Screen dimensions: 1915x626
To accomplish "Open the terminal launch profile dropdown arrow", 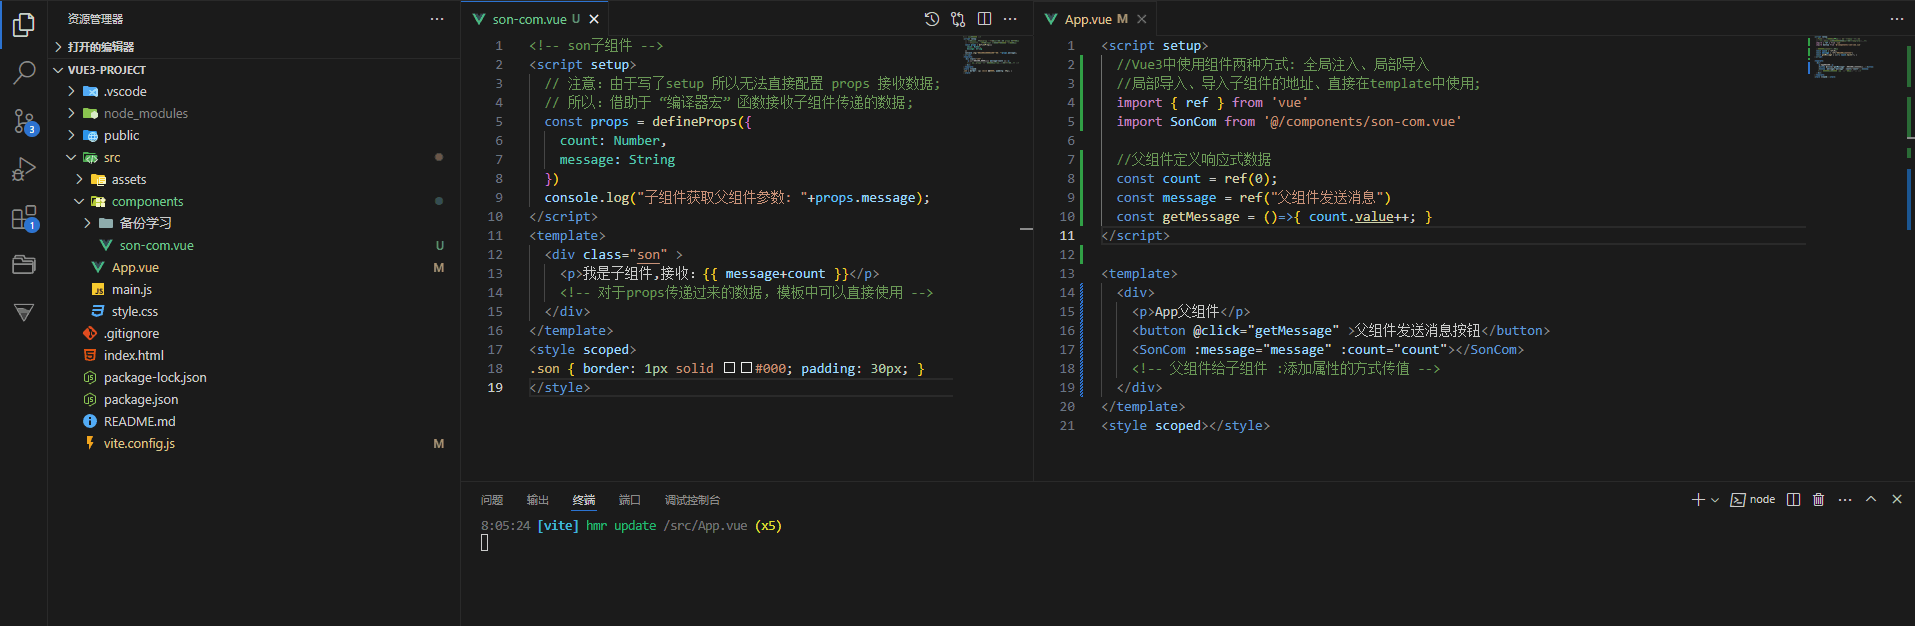I will pos(1715,499).
